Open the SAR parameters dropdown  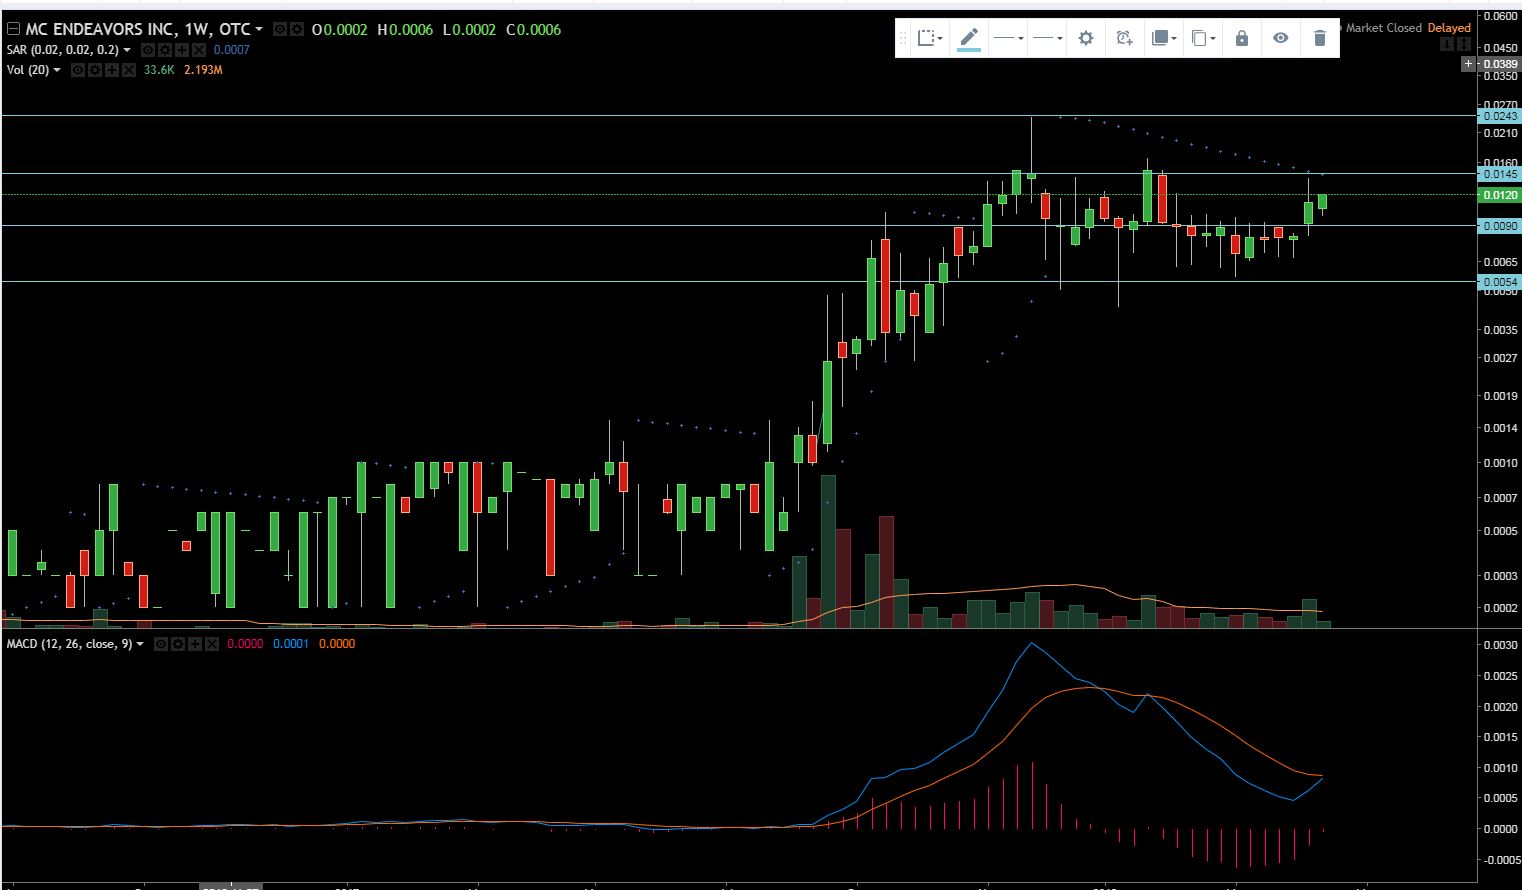tap(126, 49)
